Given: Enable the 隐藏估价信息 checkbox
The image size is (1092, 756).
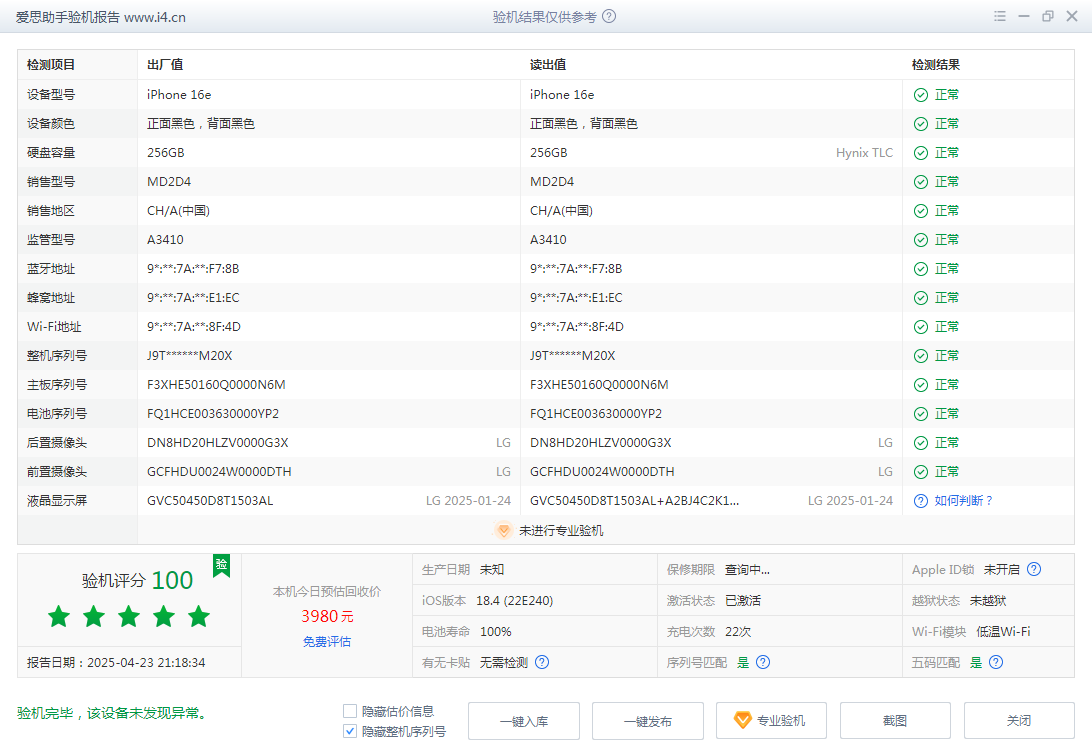Looking at the screenshot, I should [350, 711].
